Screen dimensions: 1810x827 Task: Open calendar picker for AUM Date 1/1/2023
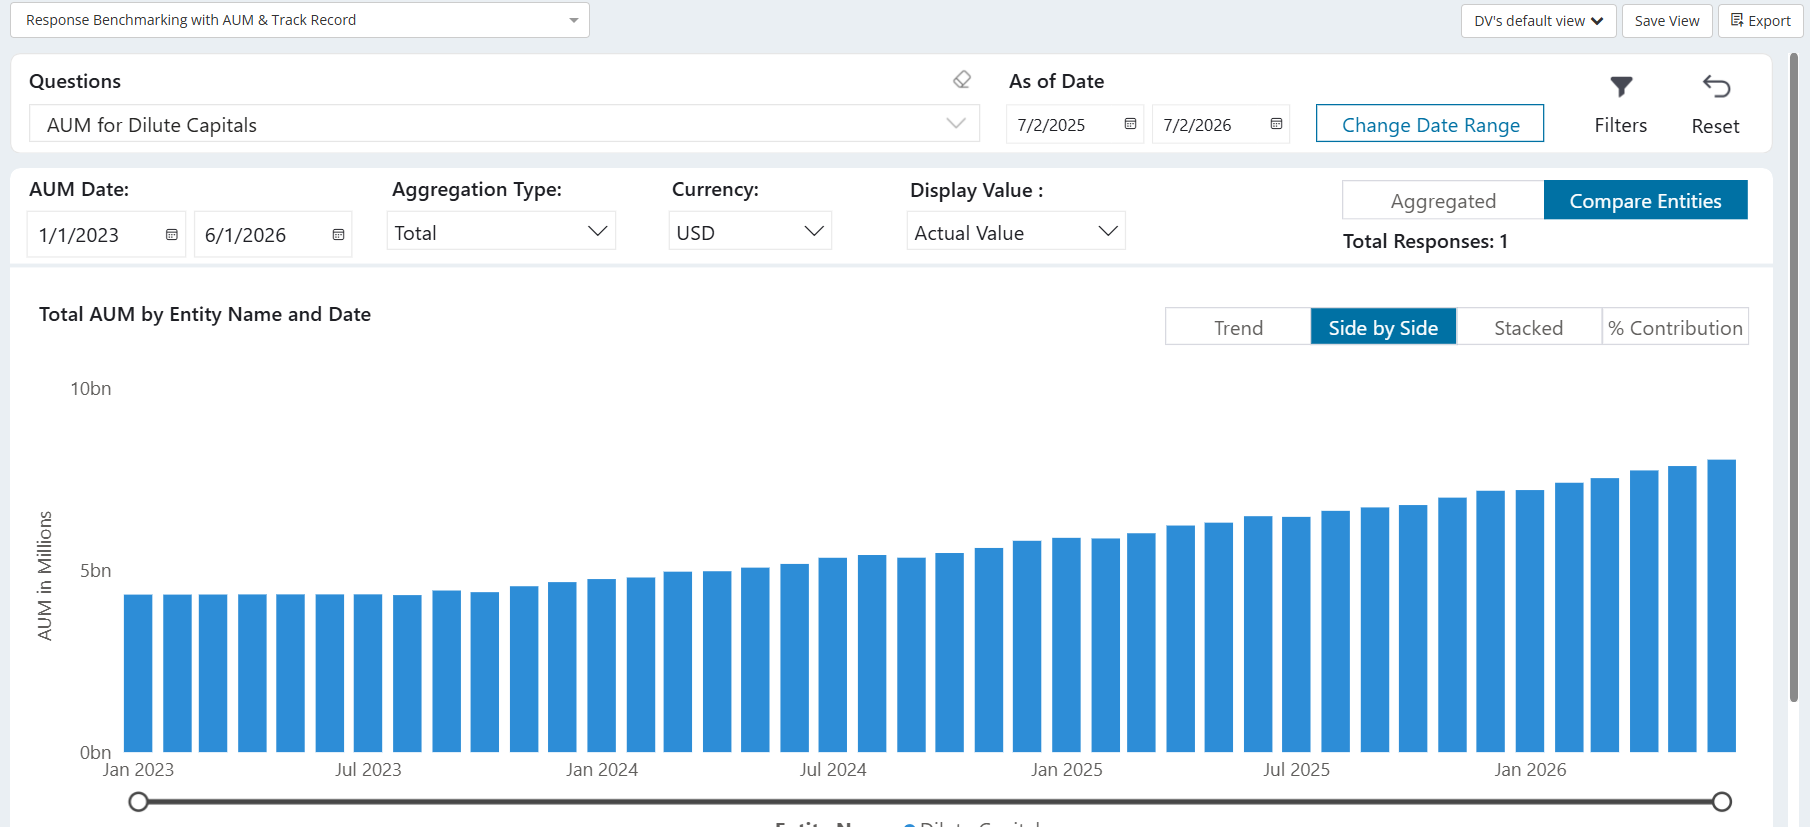172,235
